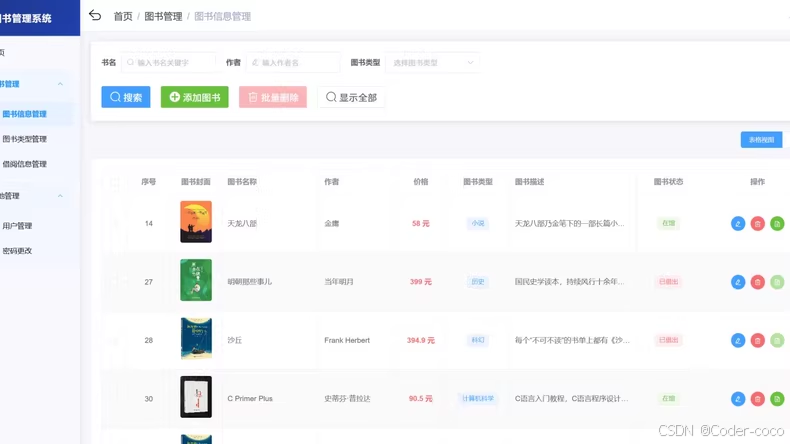Click the green action icon for 天龙八部
The image size is (790, 444).
(x=777, y=223)
